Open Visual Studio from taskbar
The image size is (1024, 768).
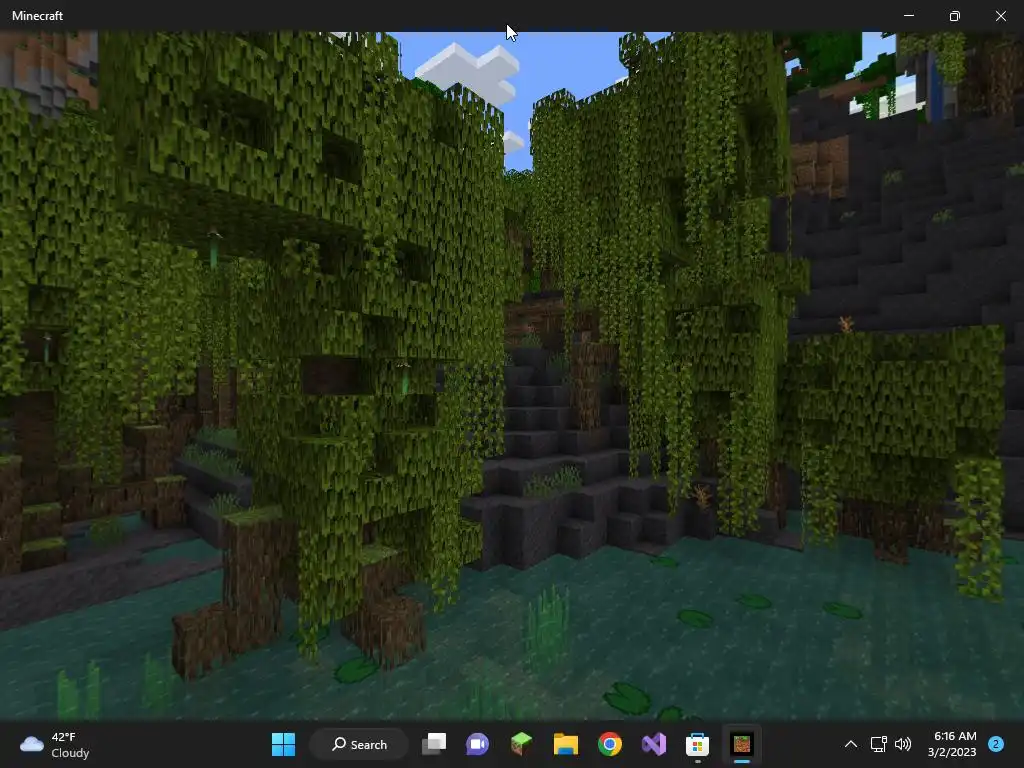tap(654, 744)
